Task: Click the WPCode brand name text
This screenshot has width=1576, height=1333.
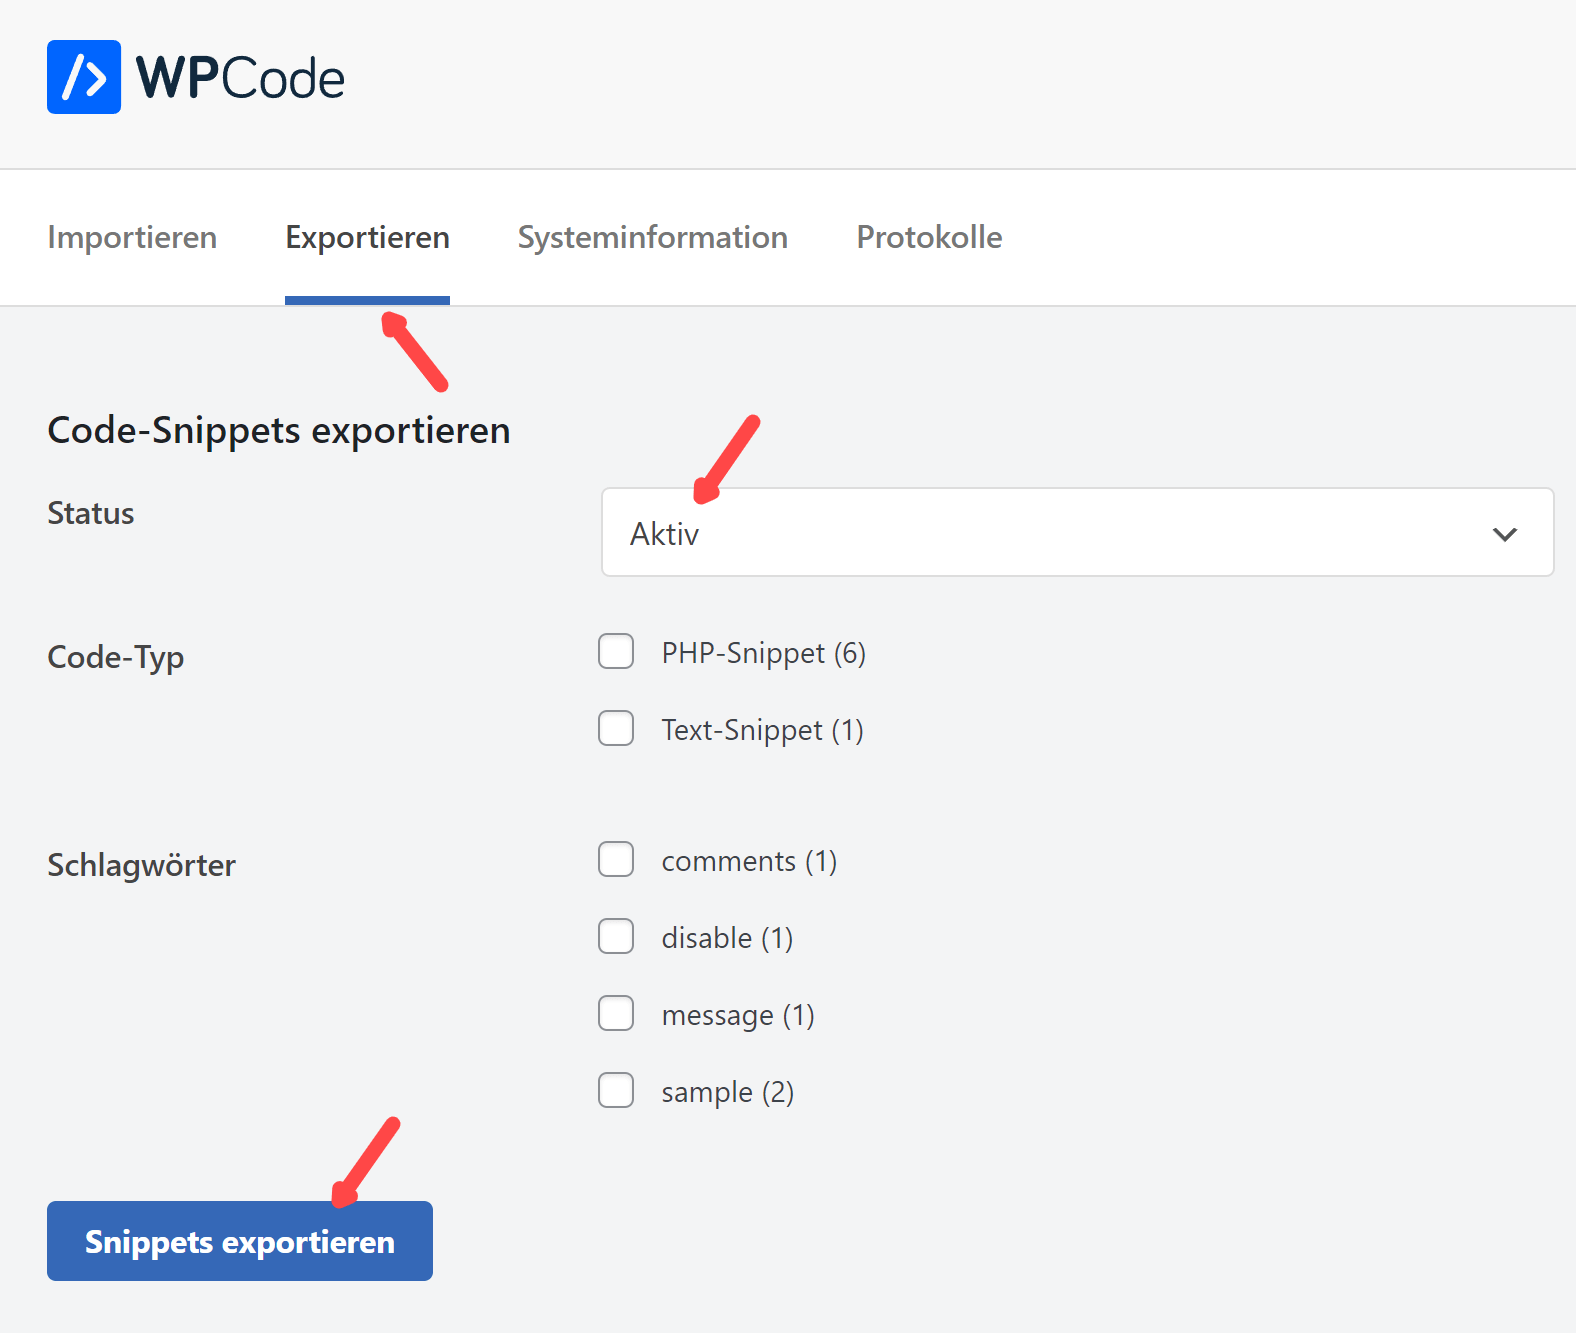Action: point(240,78)
